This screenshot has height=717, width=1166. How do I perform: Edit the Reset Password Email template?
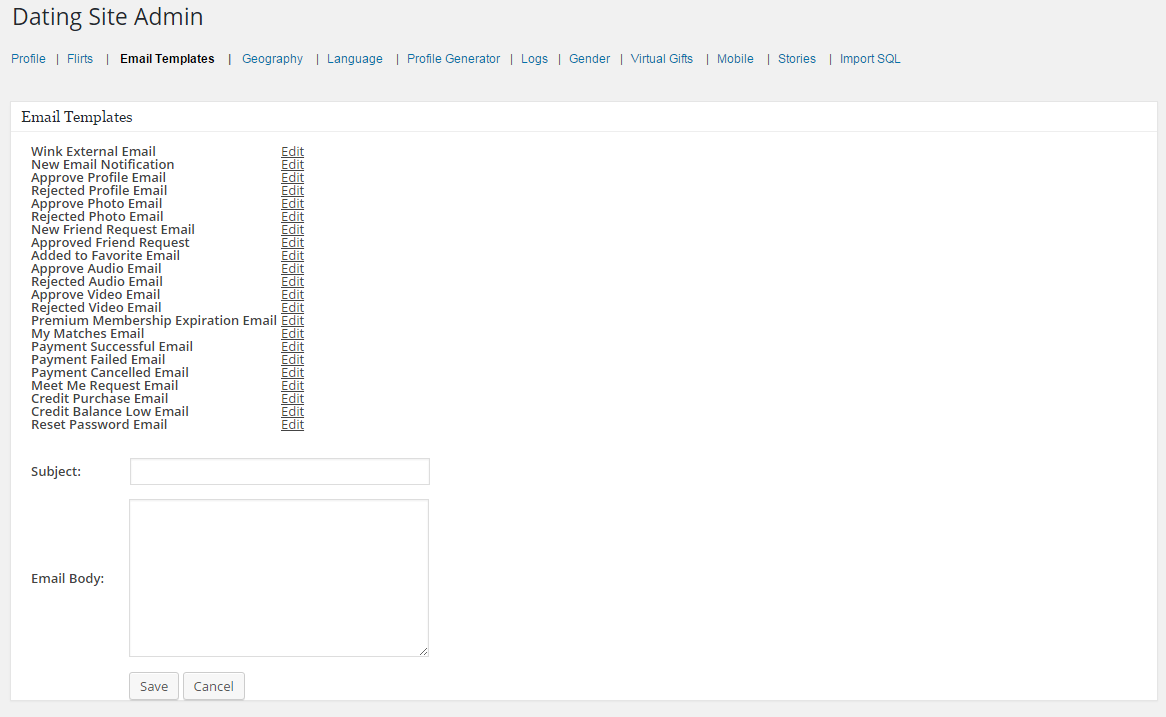[292, 425]
